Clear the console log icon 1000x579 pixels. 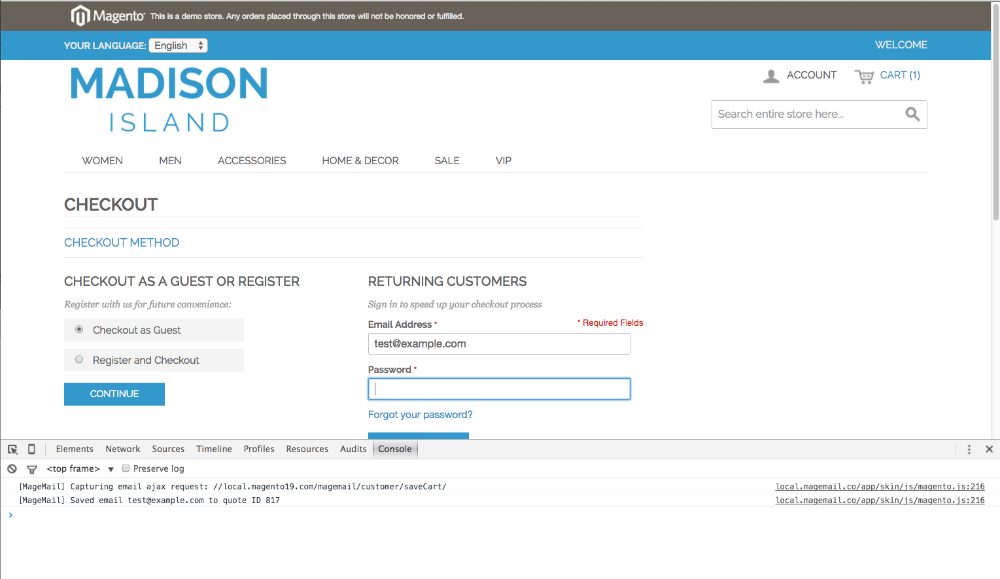[12, 468]
